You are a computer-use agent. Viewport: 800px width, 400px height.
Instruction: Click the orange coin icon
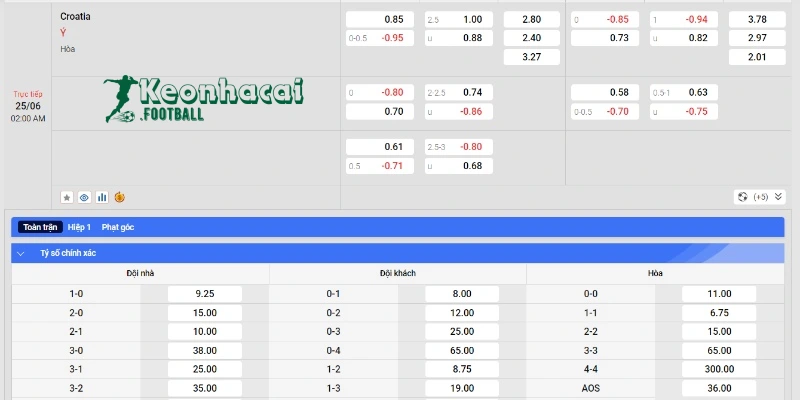click(x=120, y=197)
